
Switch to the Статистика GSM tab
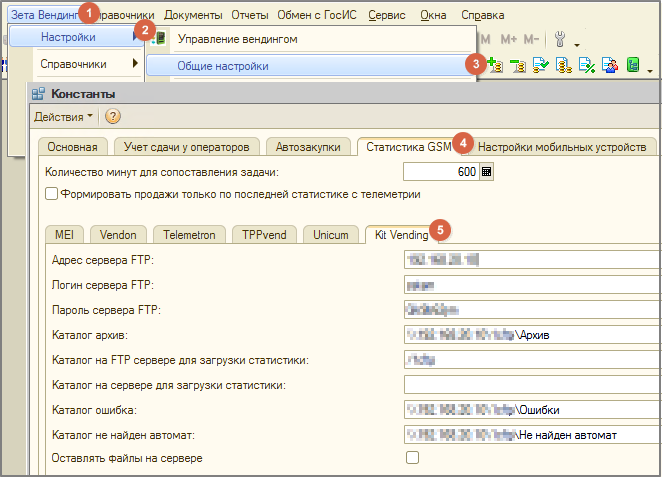409,147
